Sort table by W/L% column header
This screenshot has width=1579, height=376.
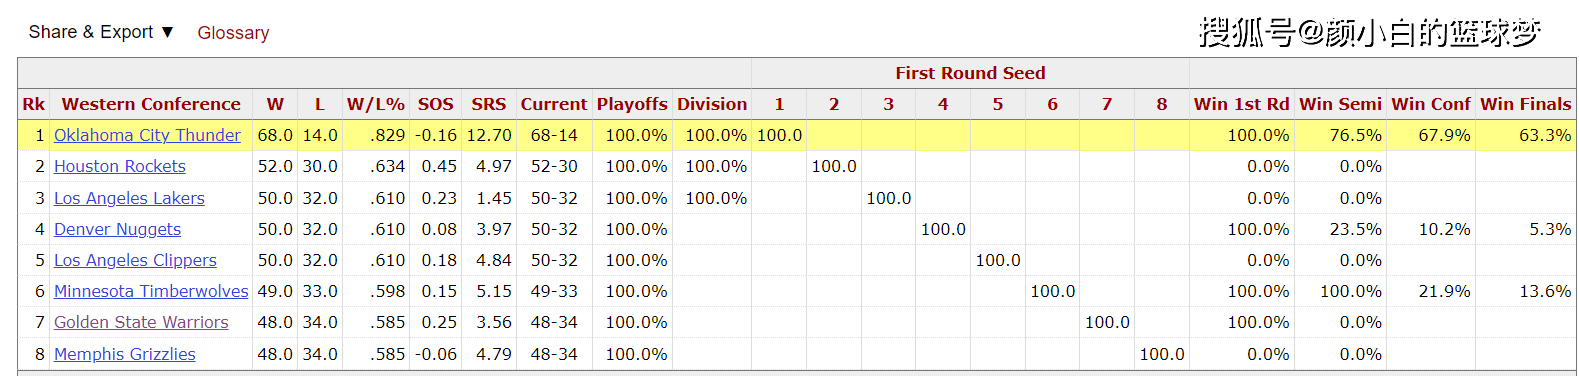[376, 104]
